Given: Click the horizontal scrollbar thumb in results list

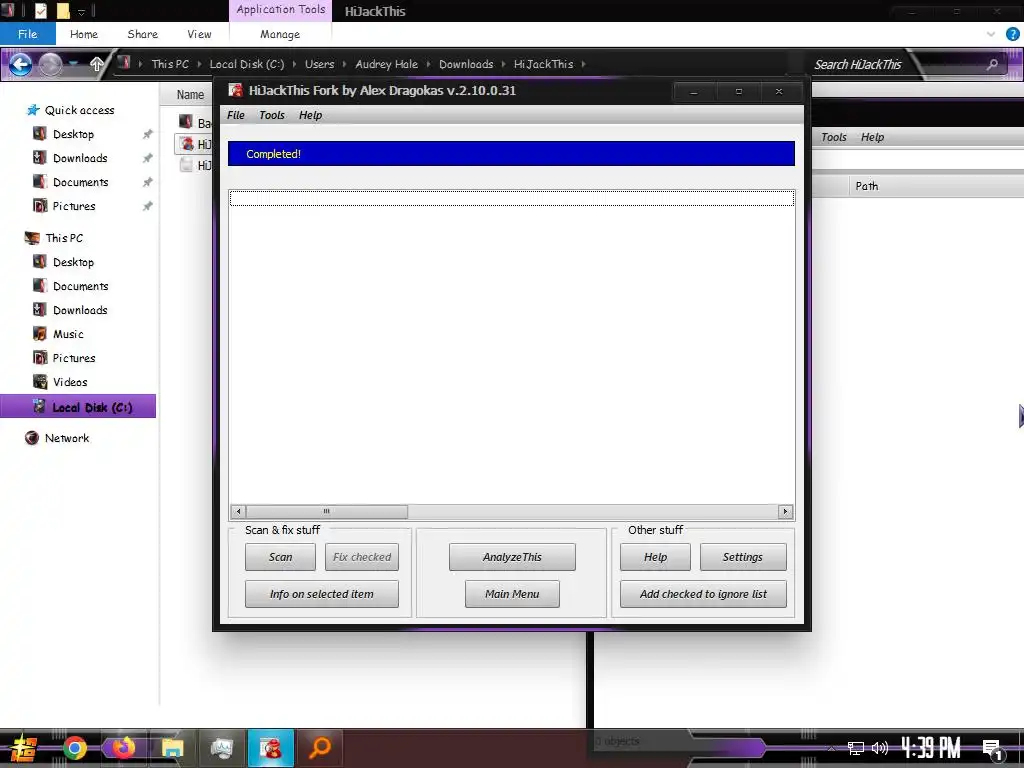Looking at the screenshot, I should [x=327, y=511].
